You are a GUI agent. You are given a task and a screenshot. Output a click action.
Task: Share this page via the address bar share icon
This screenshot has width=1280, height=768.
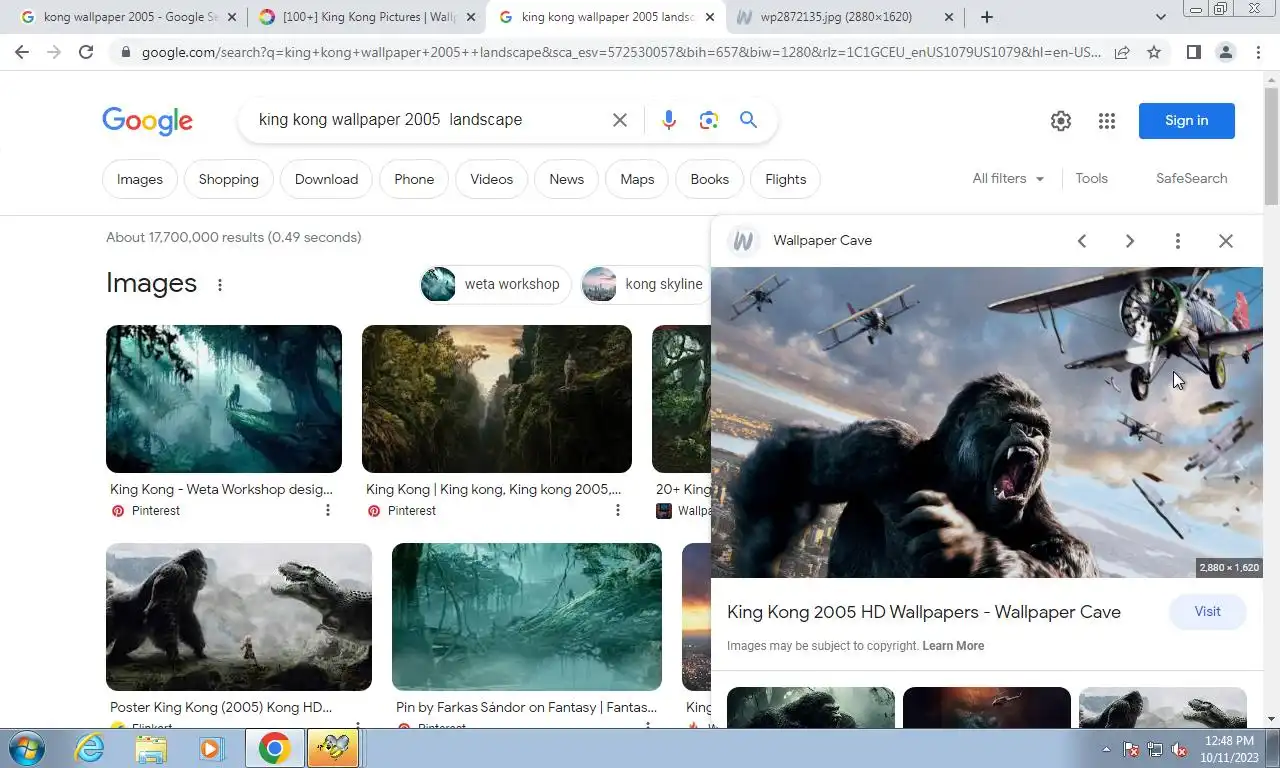pyautogui.click(x=1122, y=52)
